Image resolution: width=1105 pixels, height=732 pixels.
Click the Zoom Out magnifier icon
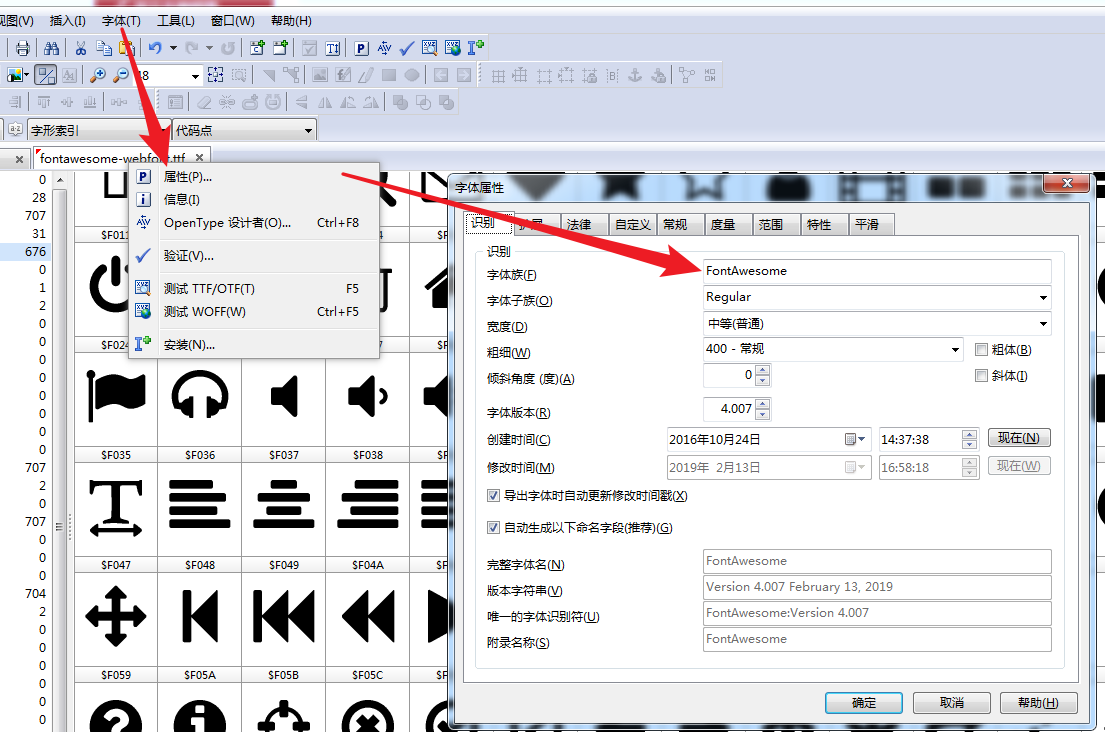(122, 75)
